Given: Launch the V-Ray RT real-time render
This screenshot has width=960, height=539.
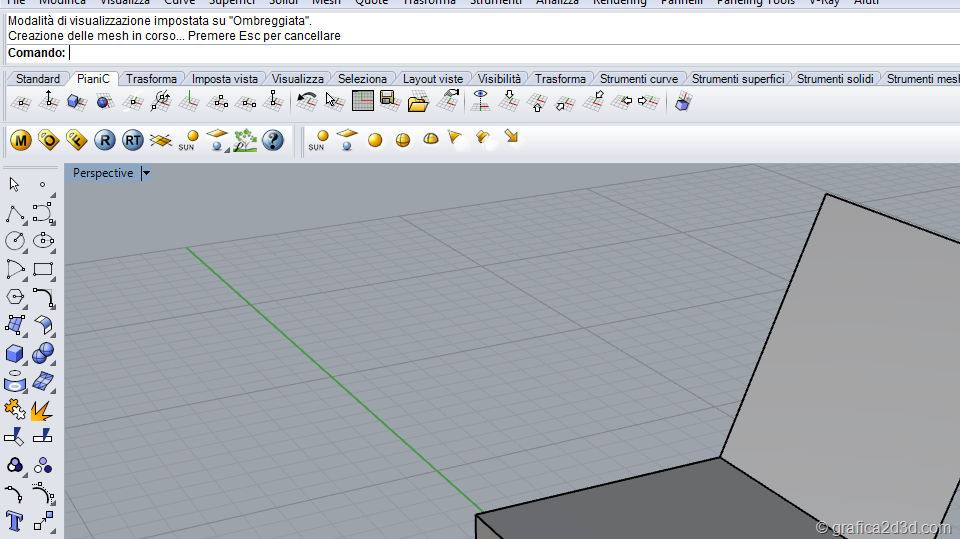Looking at the screenshot, I should coord(133,141).
